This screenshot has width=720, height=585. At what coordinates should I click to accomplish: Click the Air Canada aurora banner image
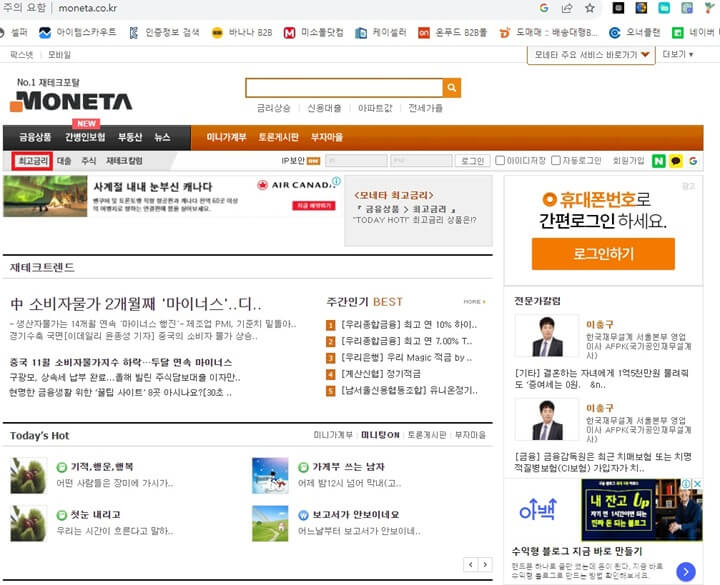pyautogui.click(x=45, y=196)
